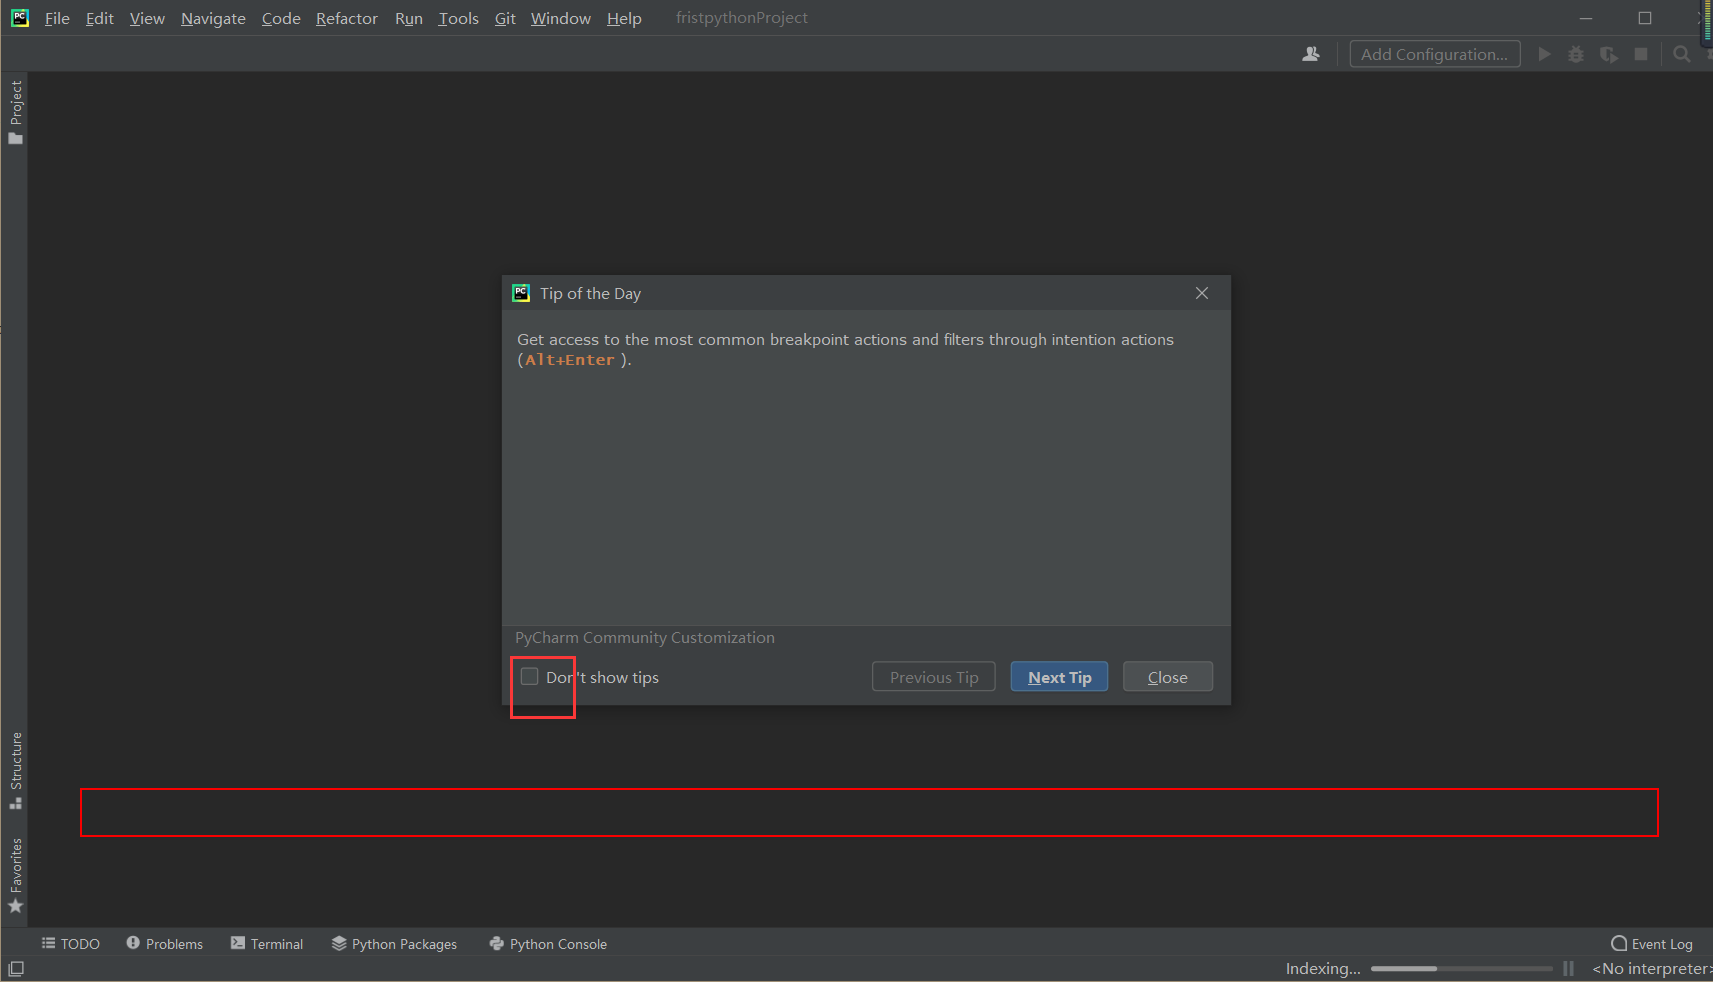Toggle the Structure side panel
This screenshot has width=1713, height=982.
pos(15,771)
